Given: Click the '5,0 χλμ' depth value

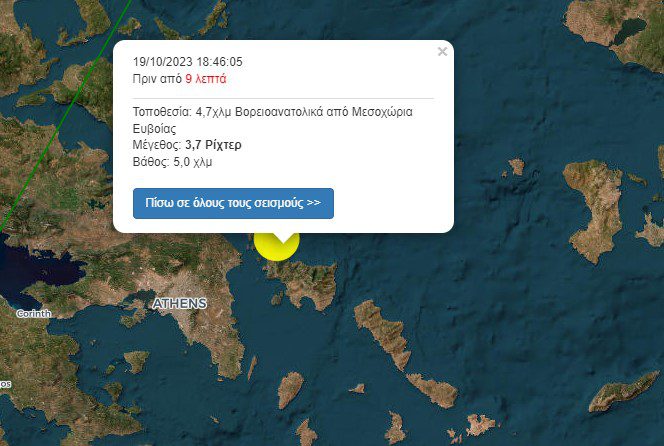Looking at the screenshot, I should [x=193, y=162].
